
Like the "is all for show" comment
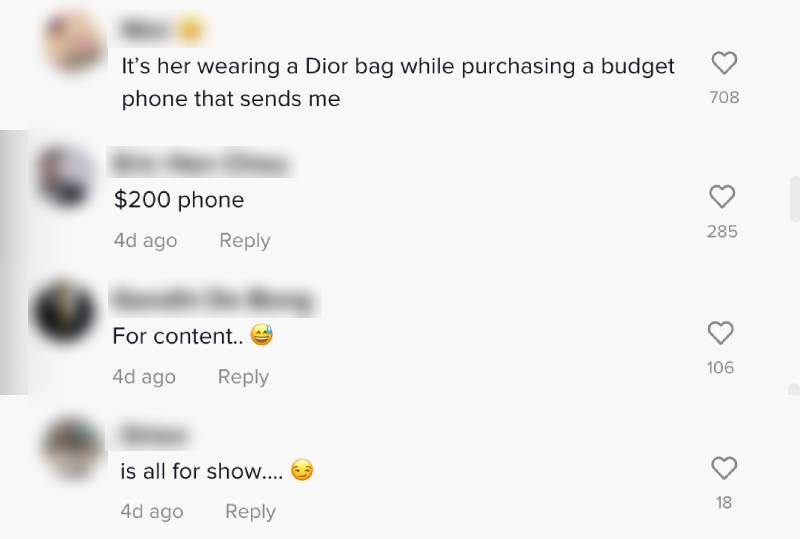tap(723, 468)
